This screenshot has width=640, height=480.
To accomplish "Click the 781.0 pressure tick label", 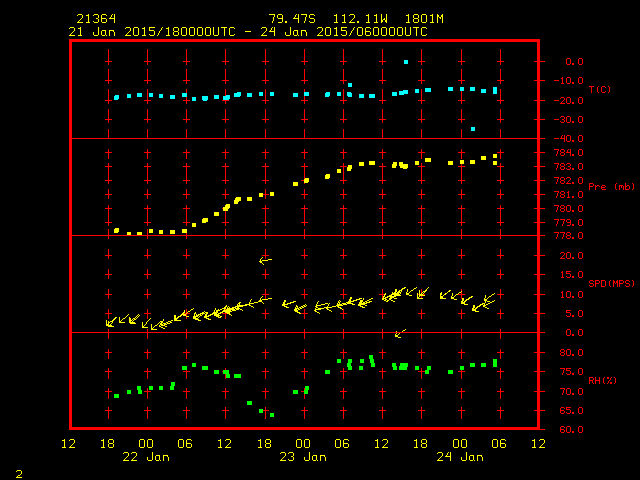I will click(569, 195).
